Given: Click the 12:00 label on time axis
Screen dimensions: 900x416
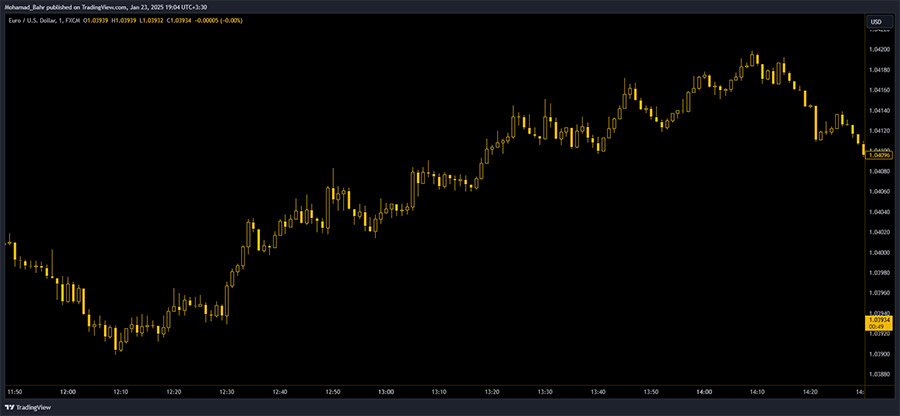Looking at the screenshot, I should 68,391.
